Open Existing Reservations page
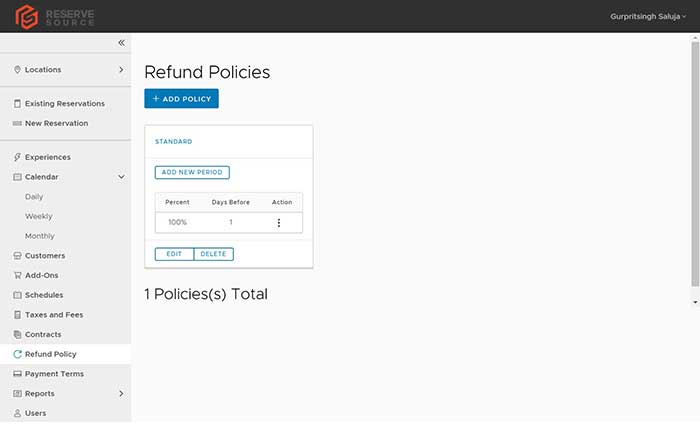 65,104
